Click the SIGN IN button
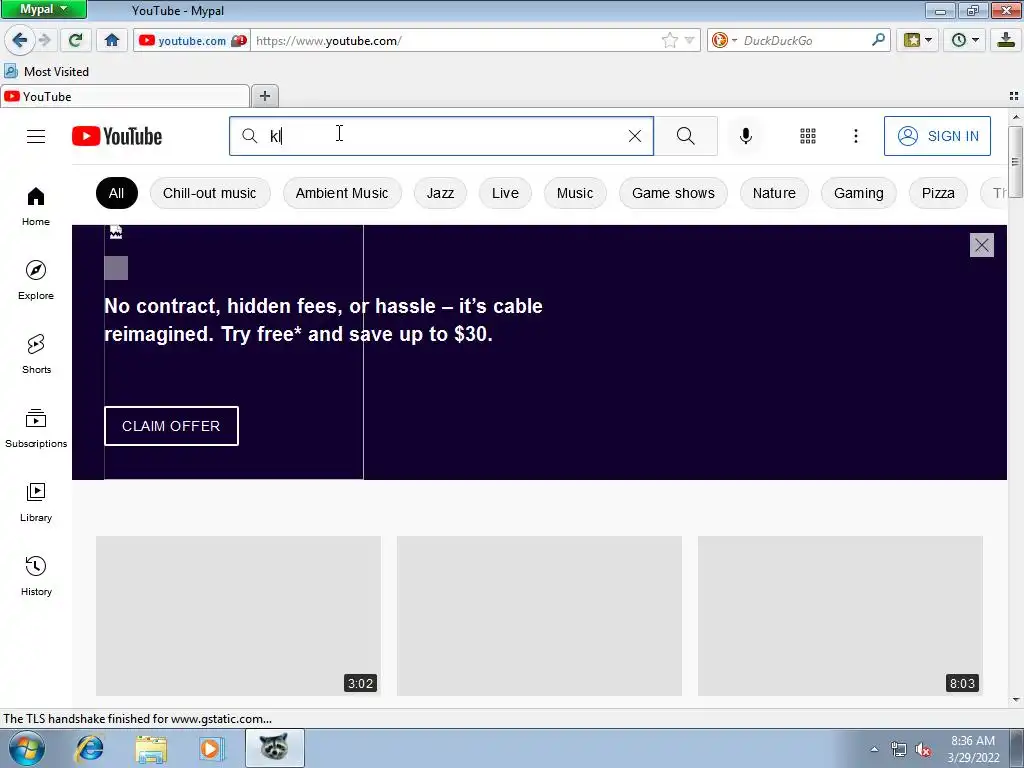The width and height of the screenshot is (1024, 768). click(937, 136)
